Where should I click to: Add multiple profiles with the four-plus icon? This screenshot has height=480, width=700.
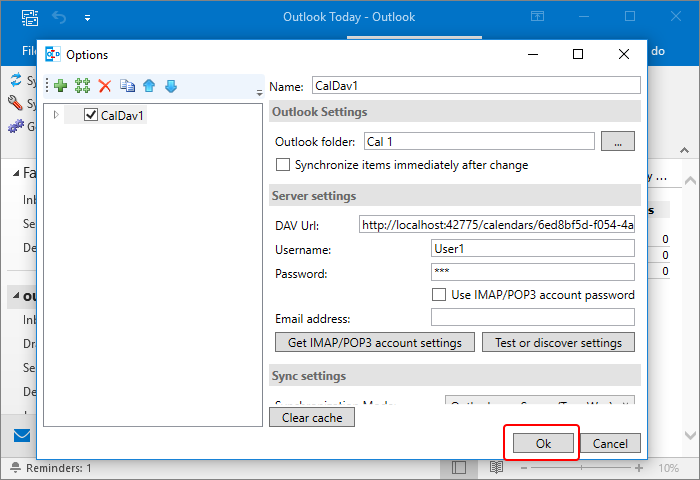(x=83, y=86)
